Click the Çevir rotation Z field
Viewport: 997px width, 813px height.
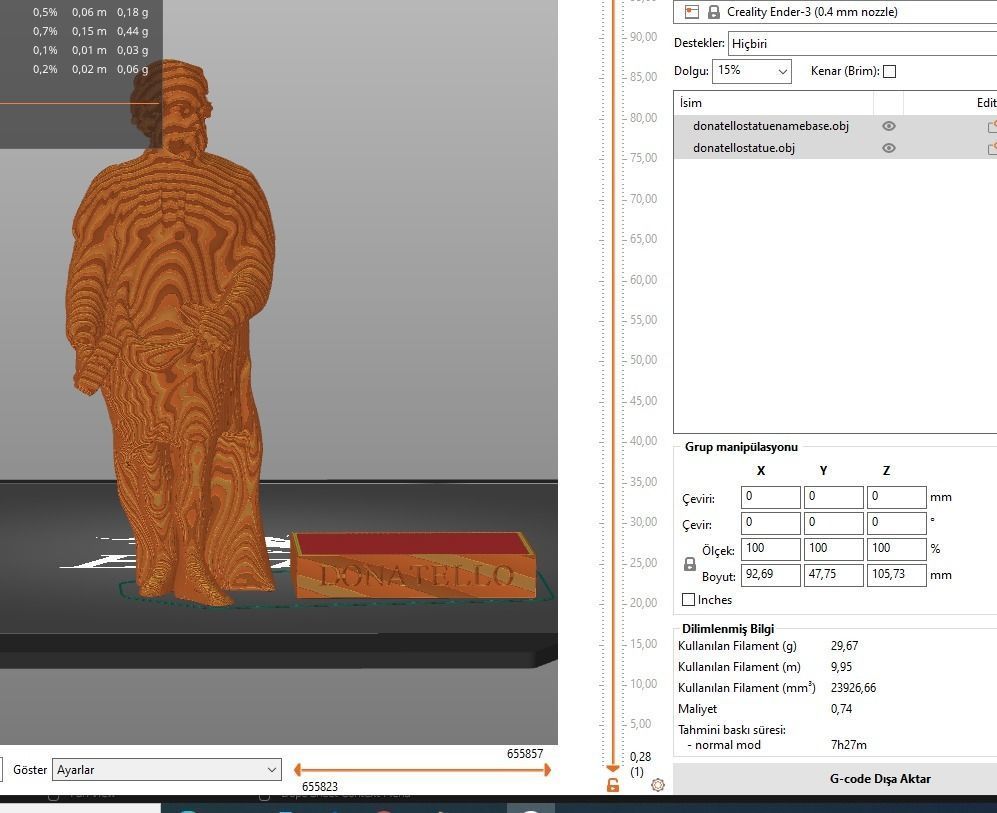pyautogui.click(x=897, y=523)
